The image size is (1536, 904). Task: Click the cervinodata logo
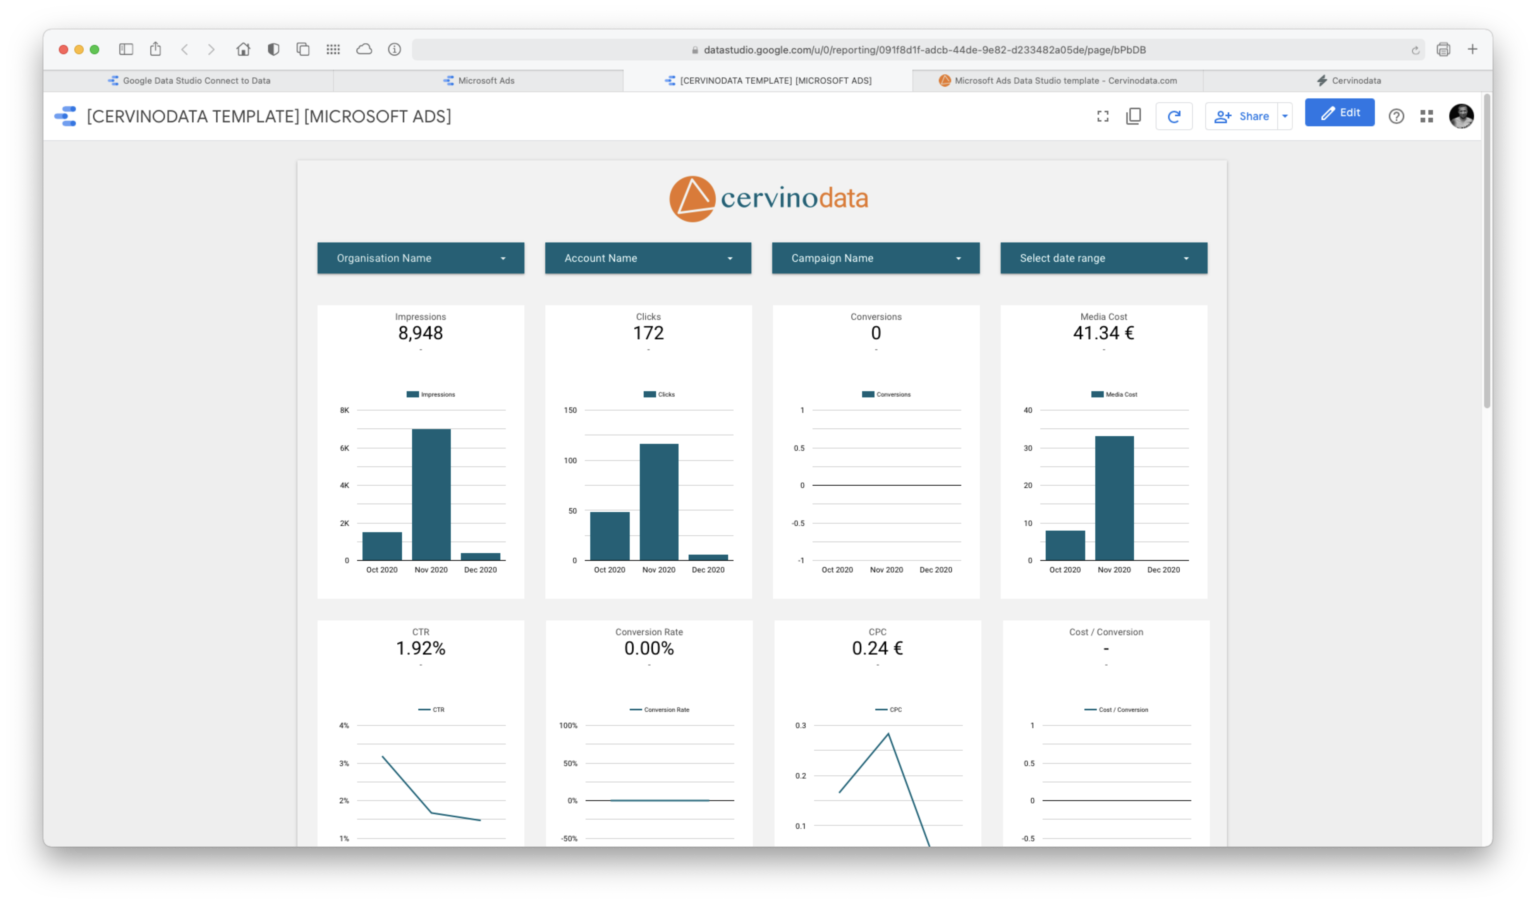(x=768, y=198)
